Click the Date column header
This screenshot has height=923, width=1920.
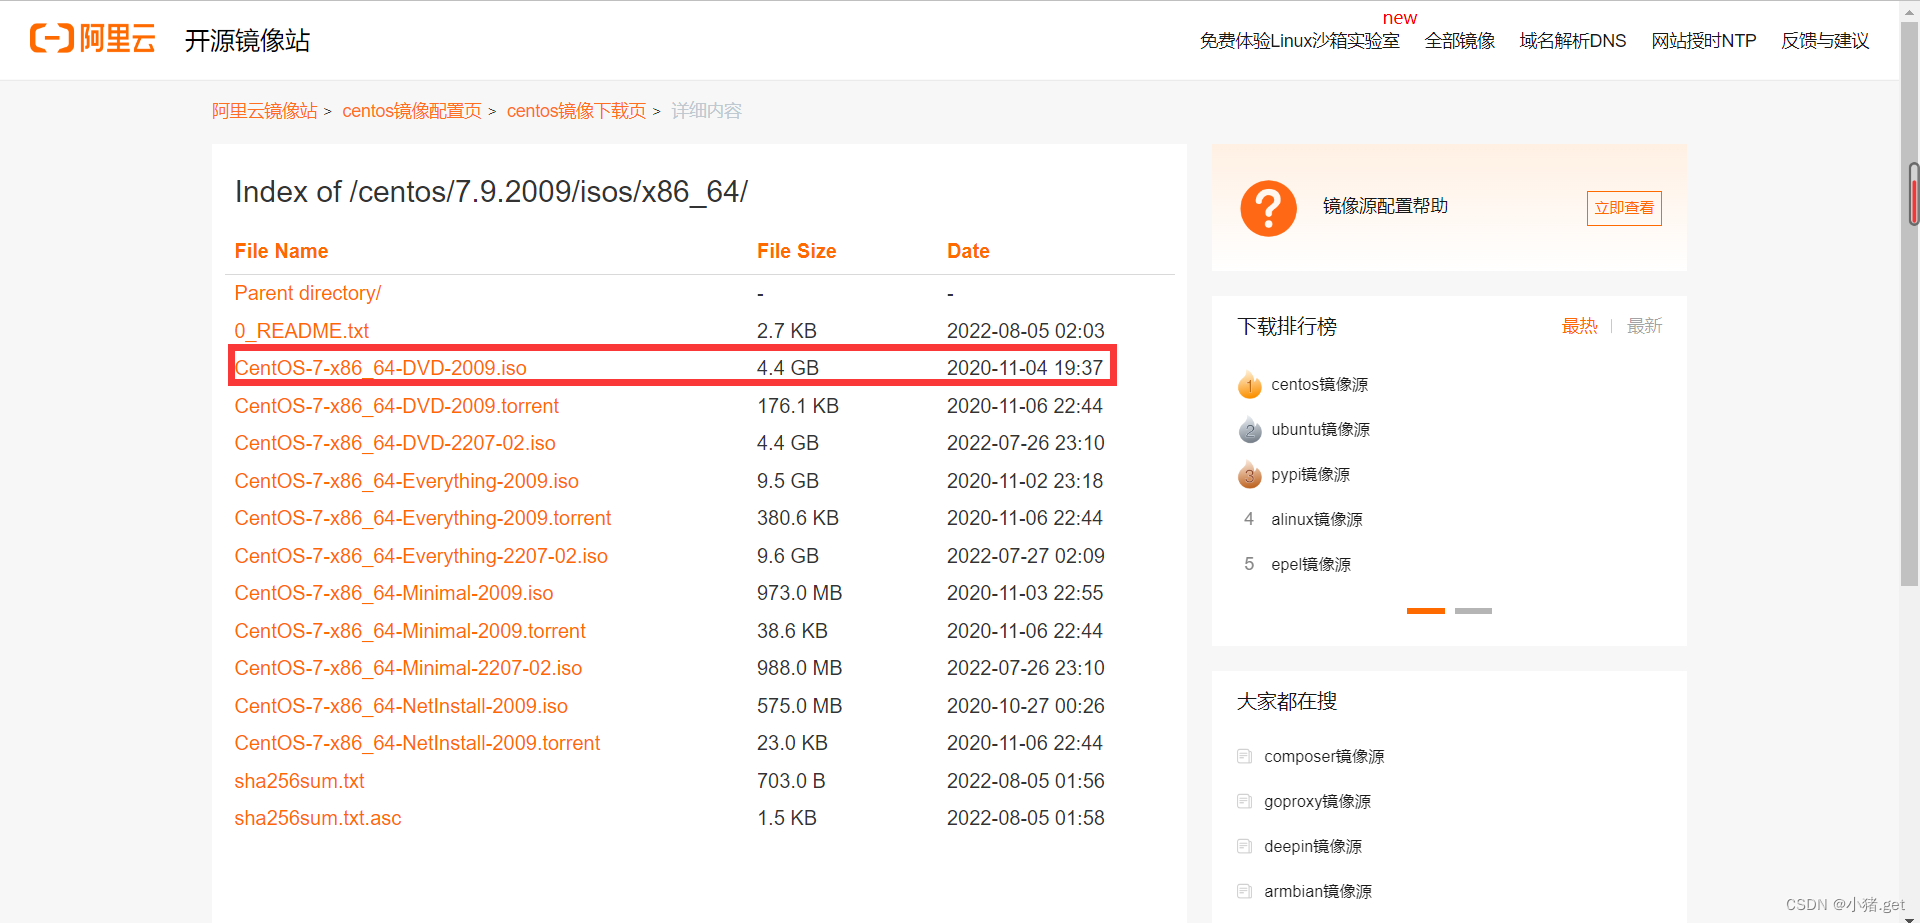click(x=968, y=251)
